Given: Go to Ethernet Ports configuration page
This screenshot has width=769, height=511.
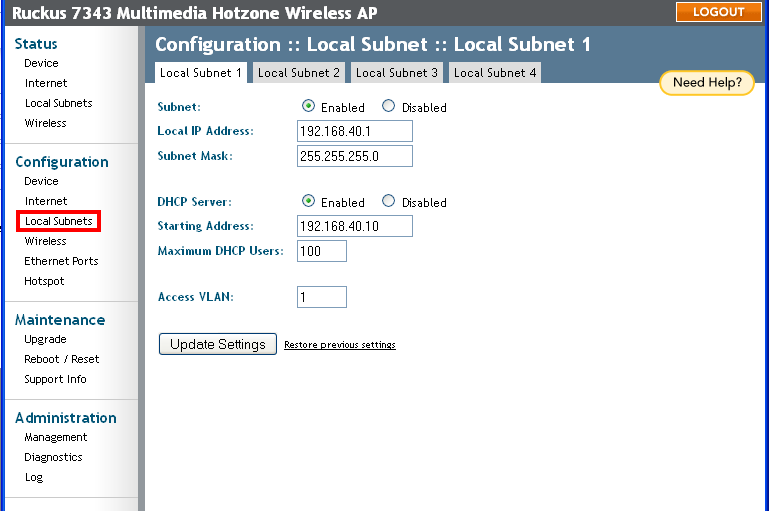Looking at the screenshot, I should point(61,261).
